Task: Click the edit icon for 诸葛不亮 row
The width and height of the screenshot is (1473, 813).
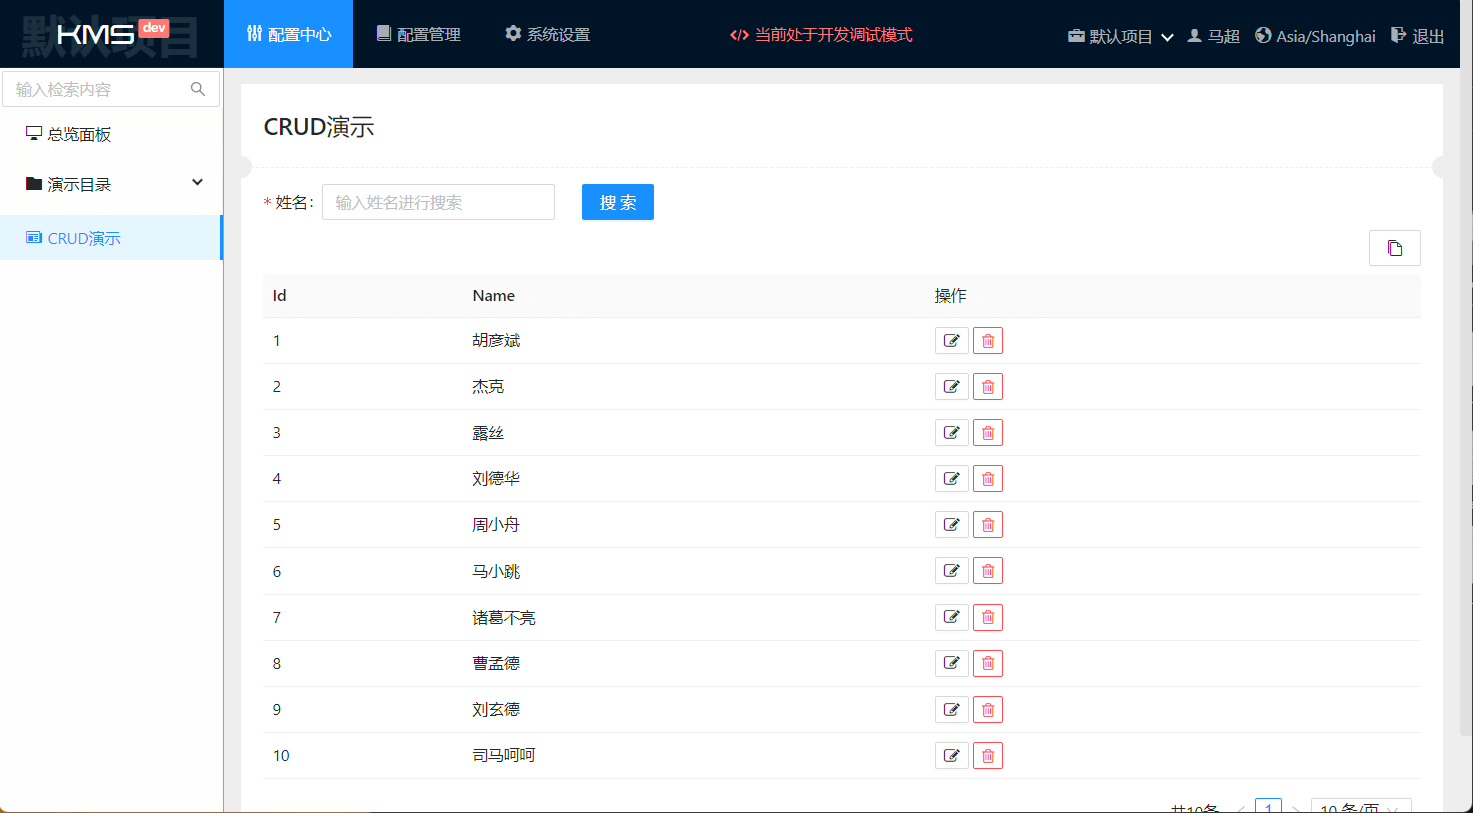Action: [x=951, y=618]
